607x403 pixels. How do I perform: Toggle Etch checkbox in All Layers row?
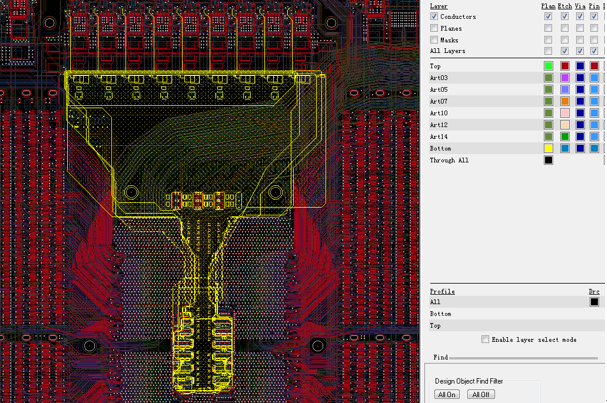565,51
